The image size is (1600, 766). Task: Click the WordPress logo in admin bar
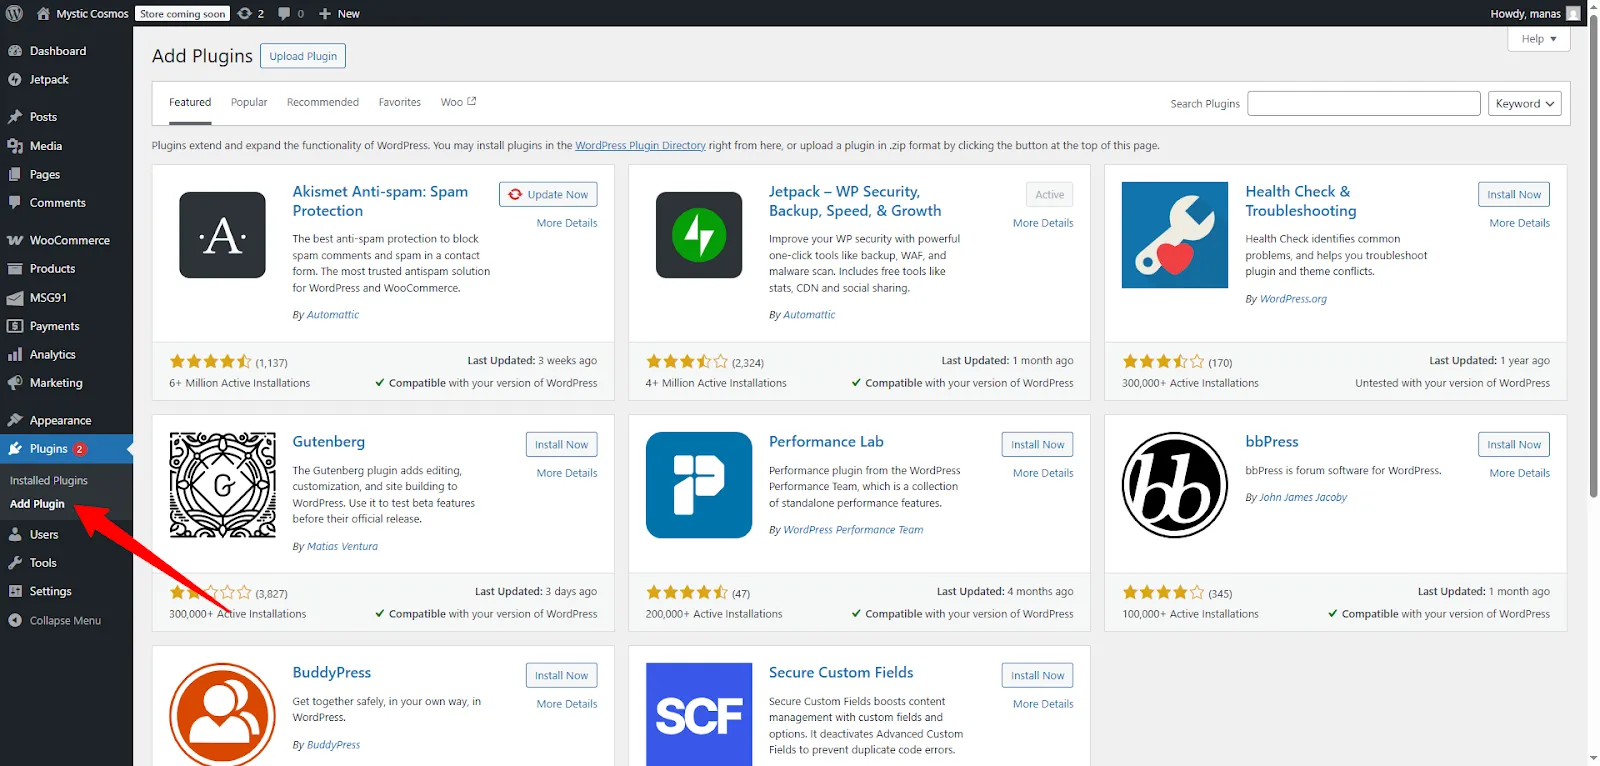[x=15, y=13]
